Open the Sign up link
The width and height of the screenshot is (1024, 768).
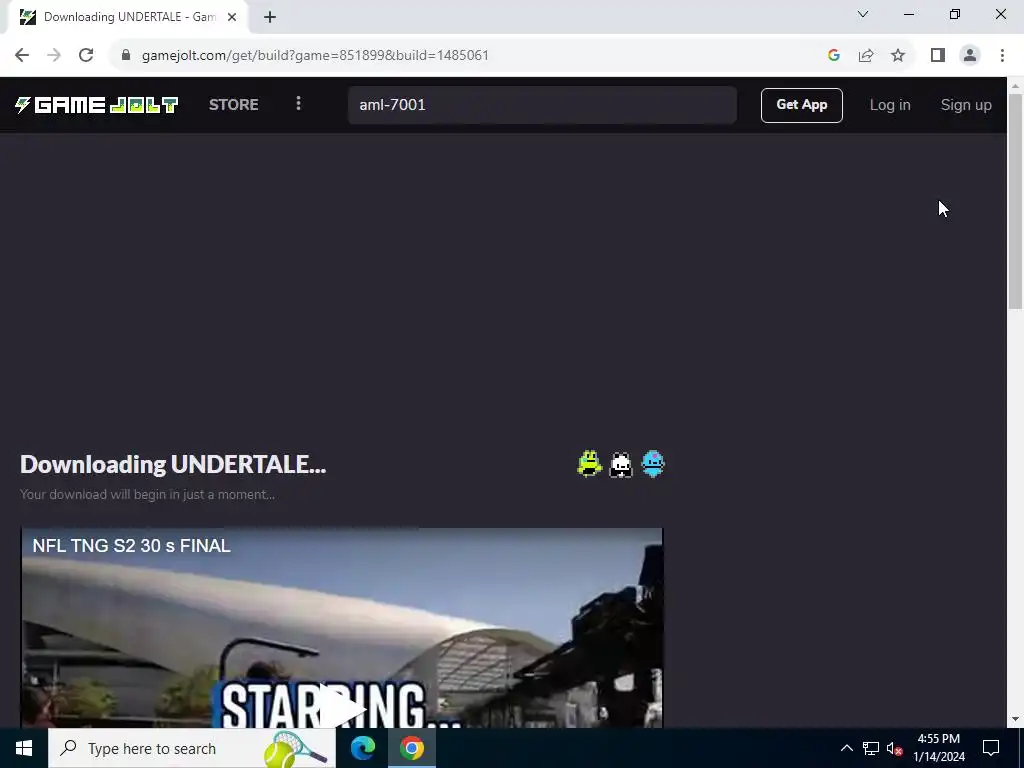966,104
